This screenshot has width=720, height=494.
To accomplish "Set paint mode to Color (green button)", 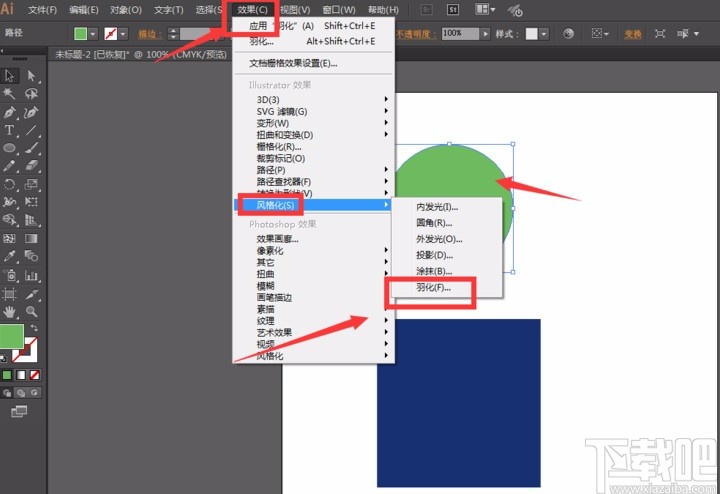I will pos(7,375).
